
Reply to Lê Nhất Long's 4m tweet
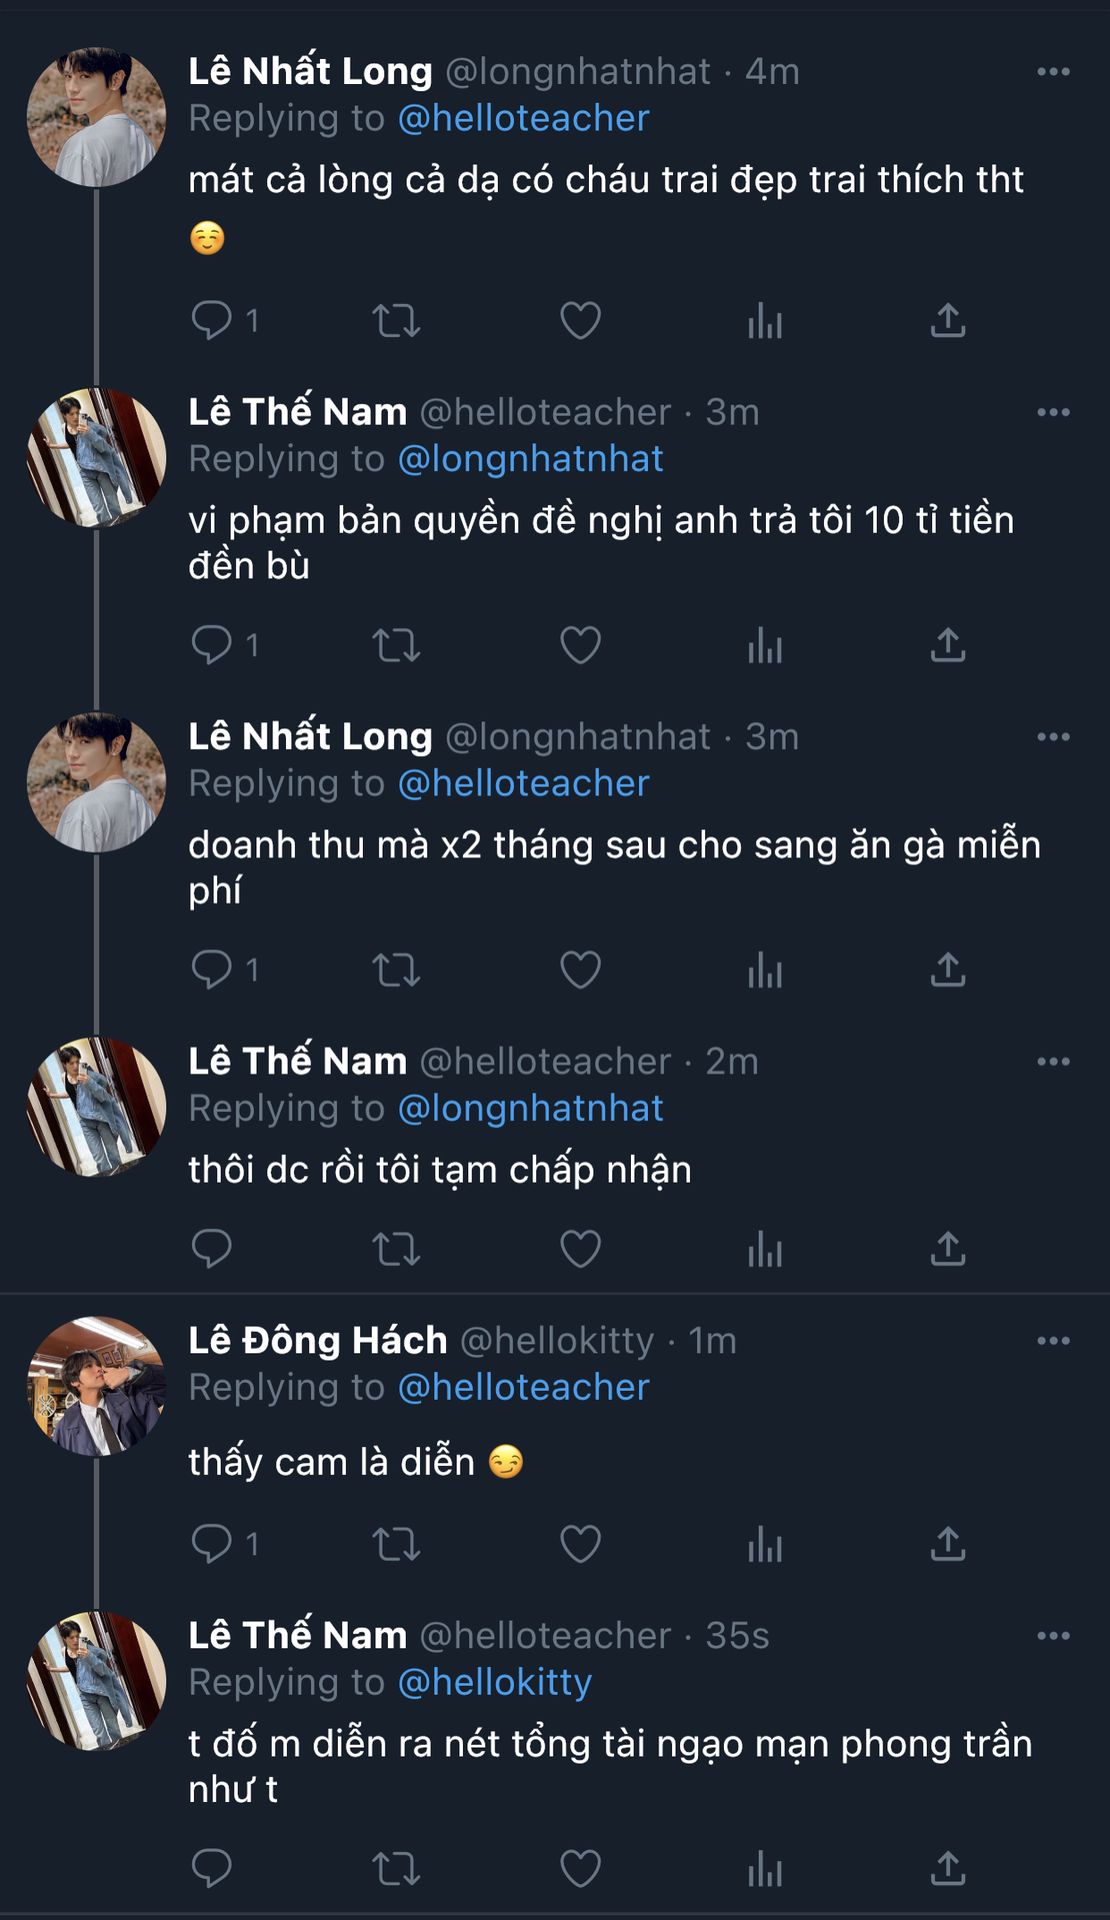212,321
